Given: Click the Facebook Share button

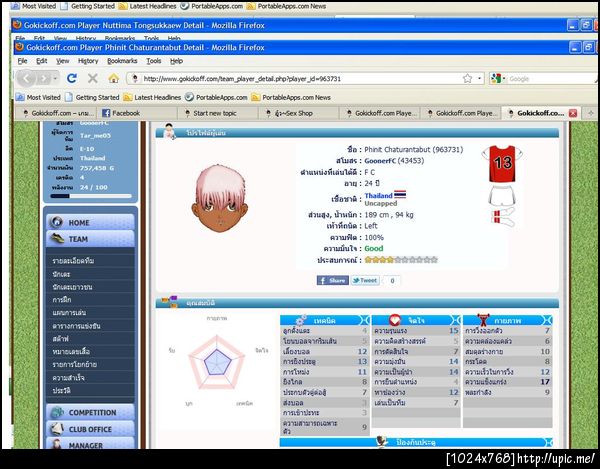Looking at the screenshot, I should coord(333,280).
